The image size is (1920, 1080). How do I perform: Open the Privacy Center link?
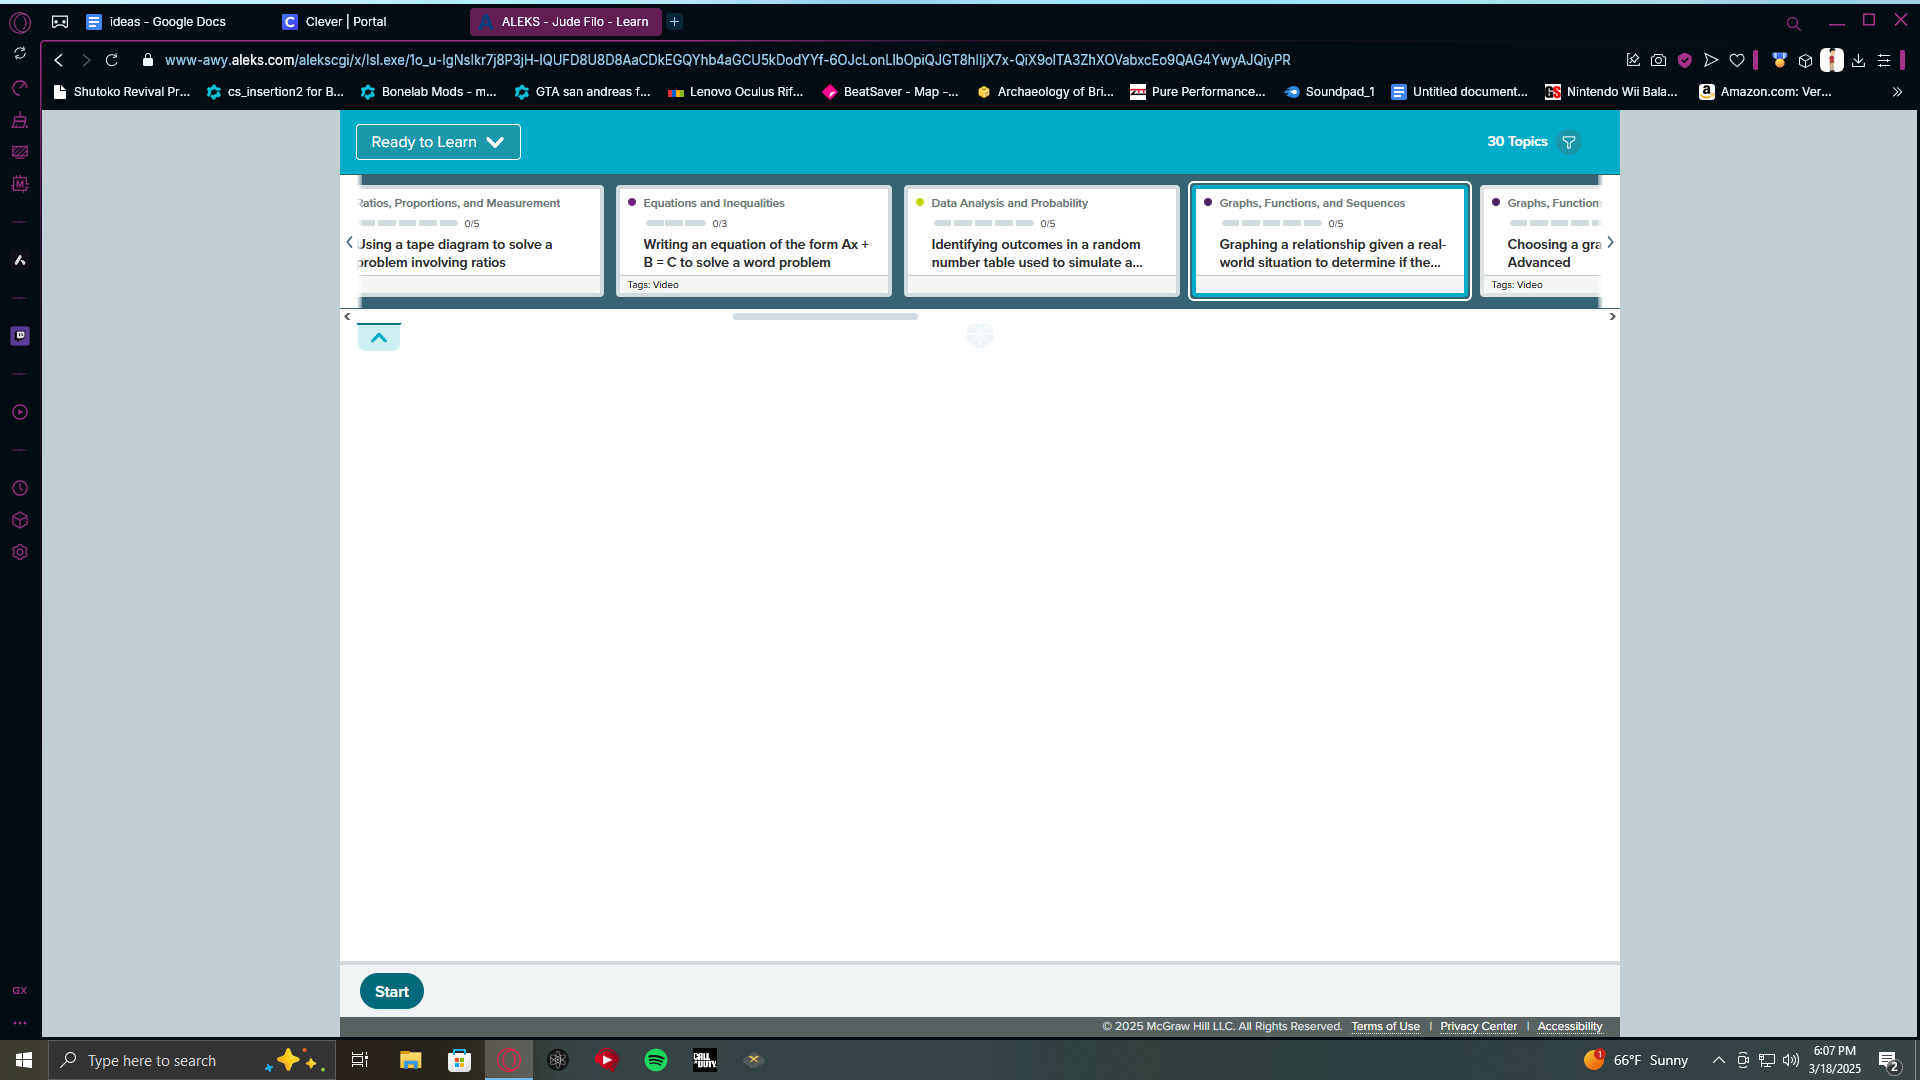coord(1478,1026)
